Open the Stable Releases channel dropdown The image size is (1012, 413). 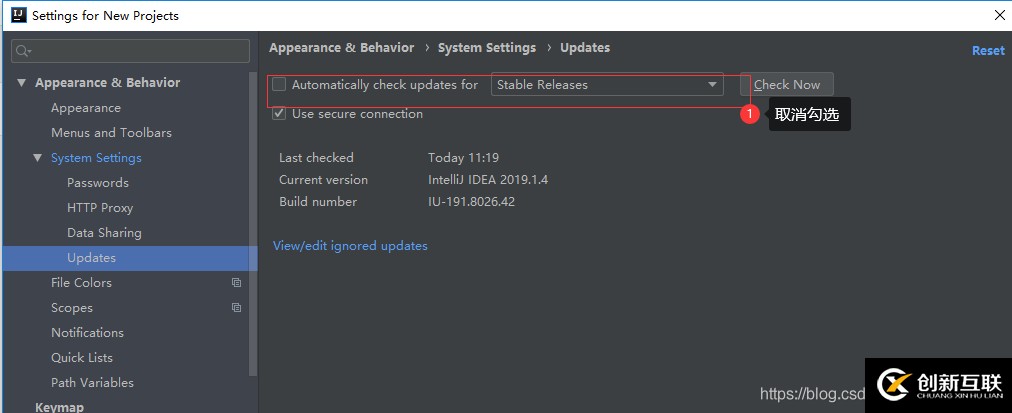click(x=607, y=85)
